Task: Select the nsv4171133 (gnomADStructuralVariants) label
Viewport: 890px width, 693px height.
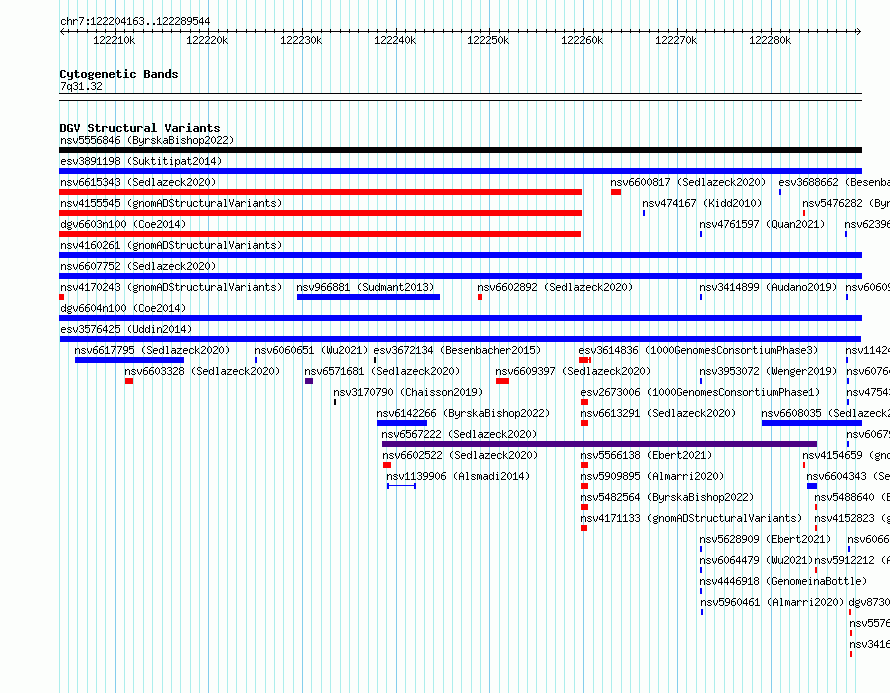Action: (x=691, y=518)
